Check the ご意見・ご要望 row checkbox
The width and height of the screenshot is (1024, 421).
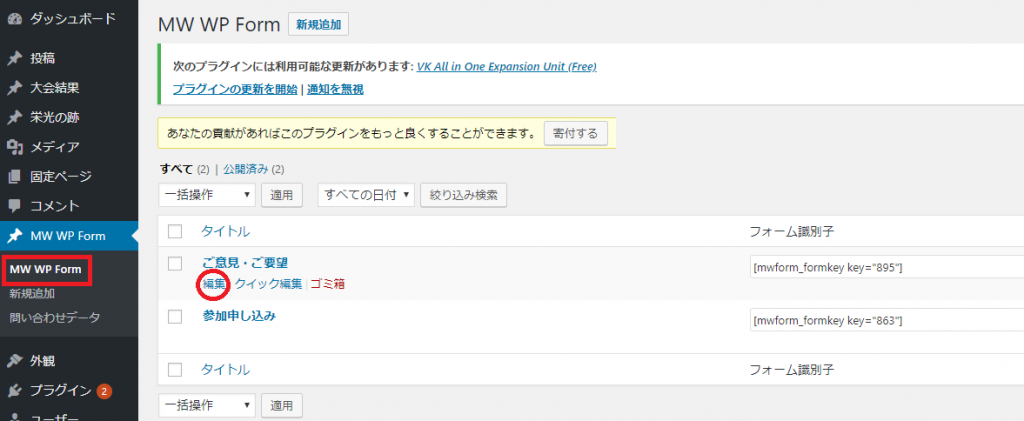(x=175, y=263)
